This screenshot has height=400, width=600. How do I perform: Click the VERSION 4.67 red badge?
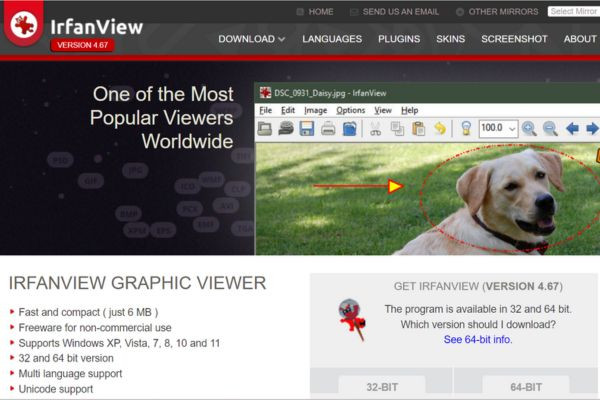click(82, 45)
